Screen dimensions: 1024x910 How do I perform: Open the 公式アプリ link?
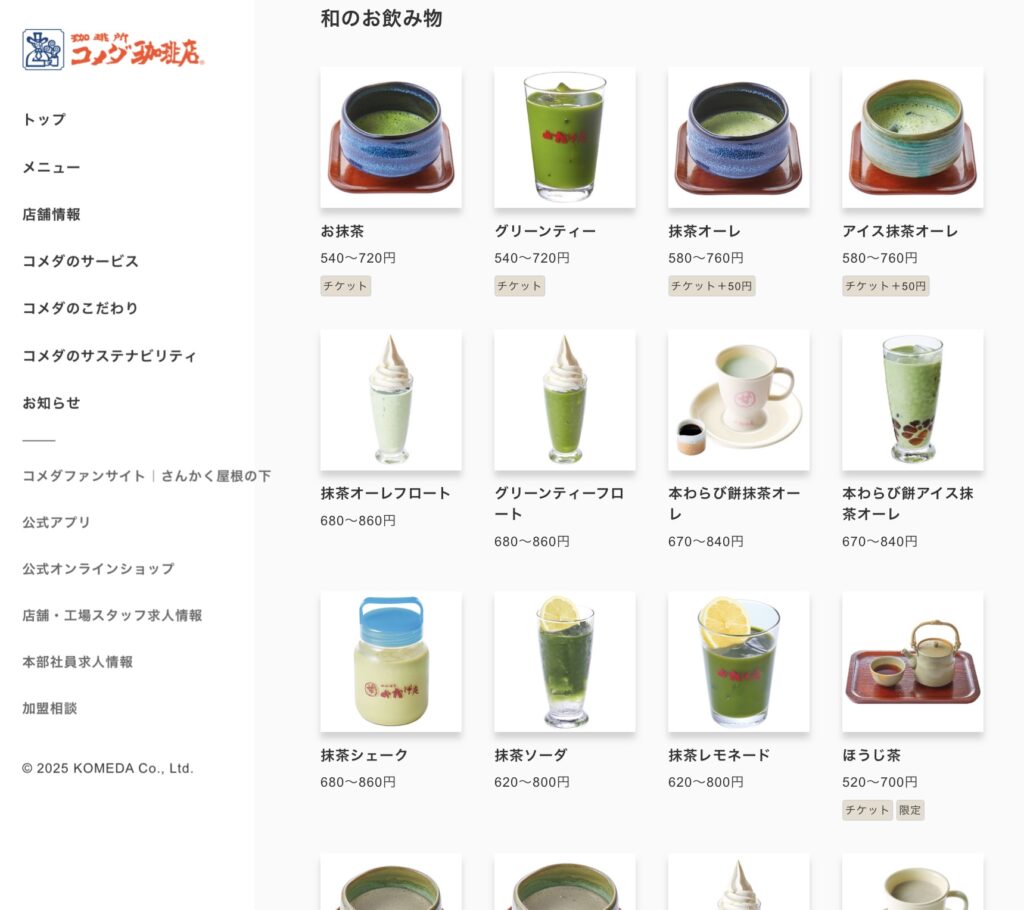click(56, 522)
